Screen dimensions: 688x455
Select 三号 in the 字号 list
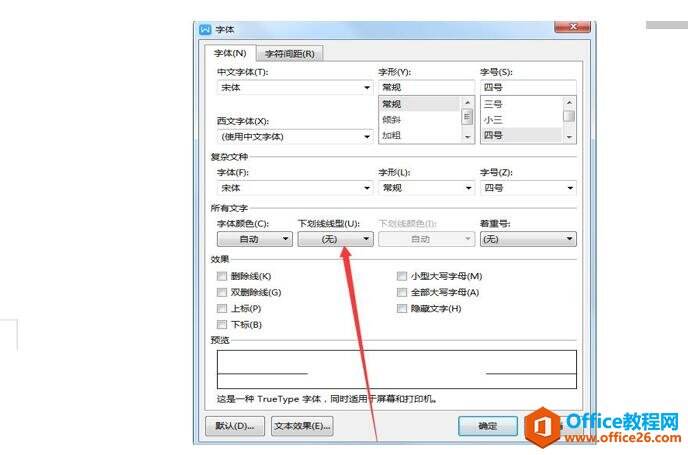point(521,104)
